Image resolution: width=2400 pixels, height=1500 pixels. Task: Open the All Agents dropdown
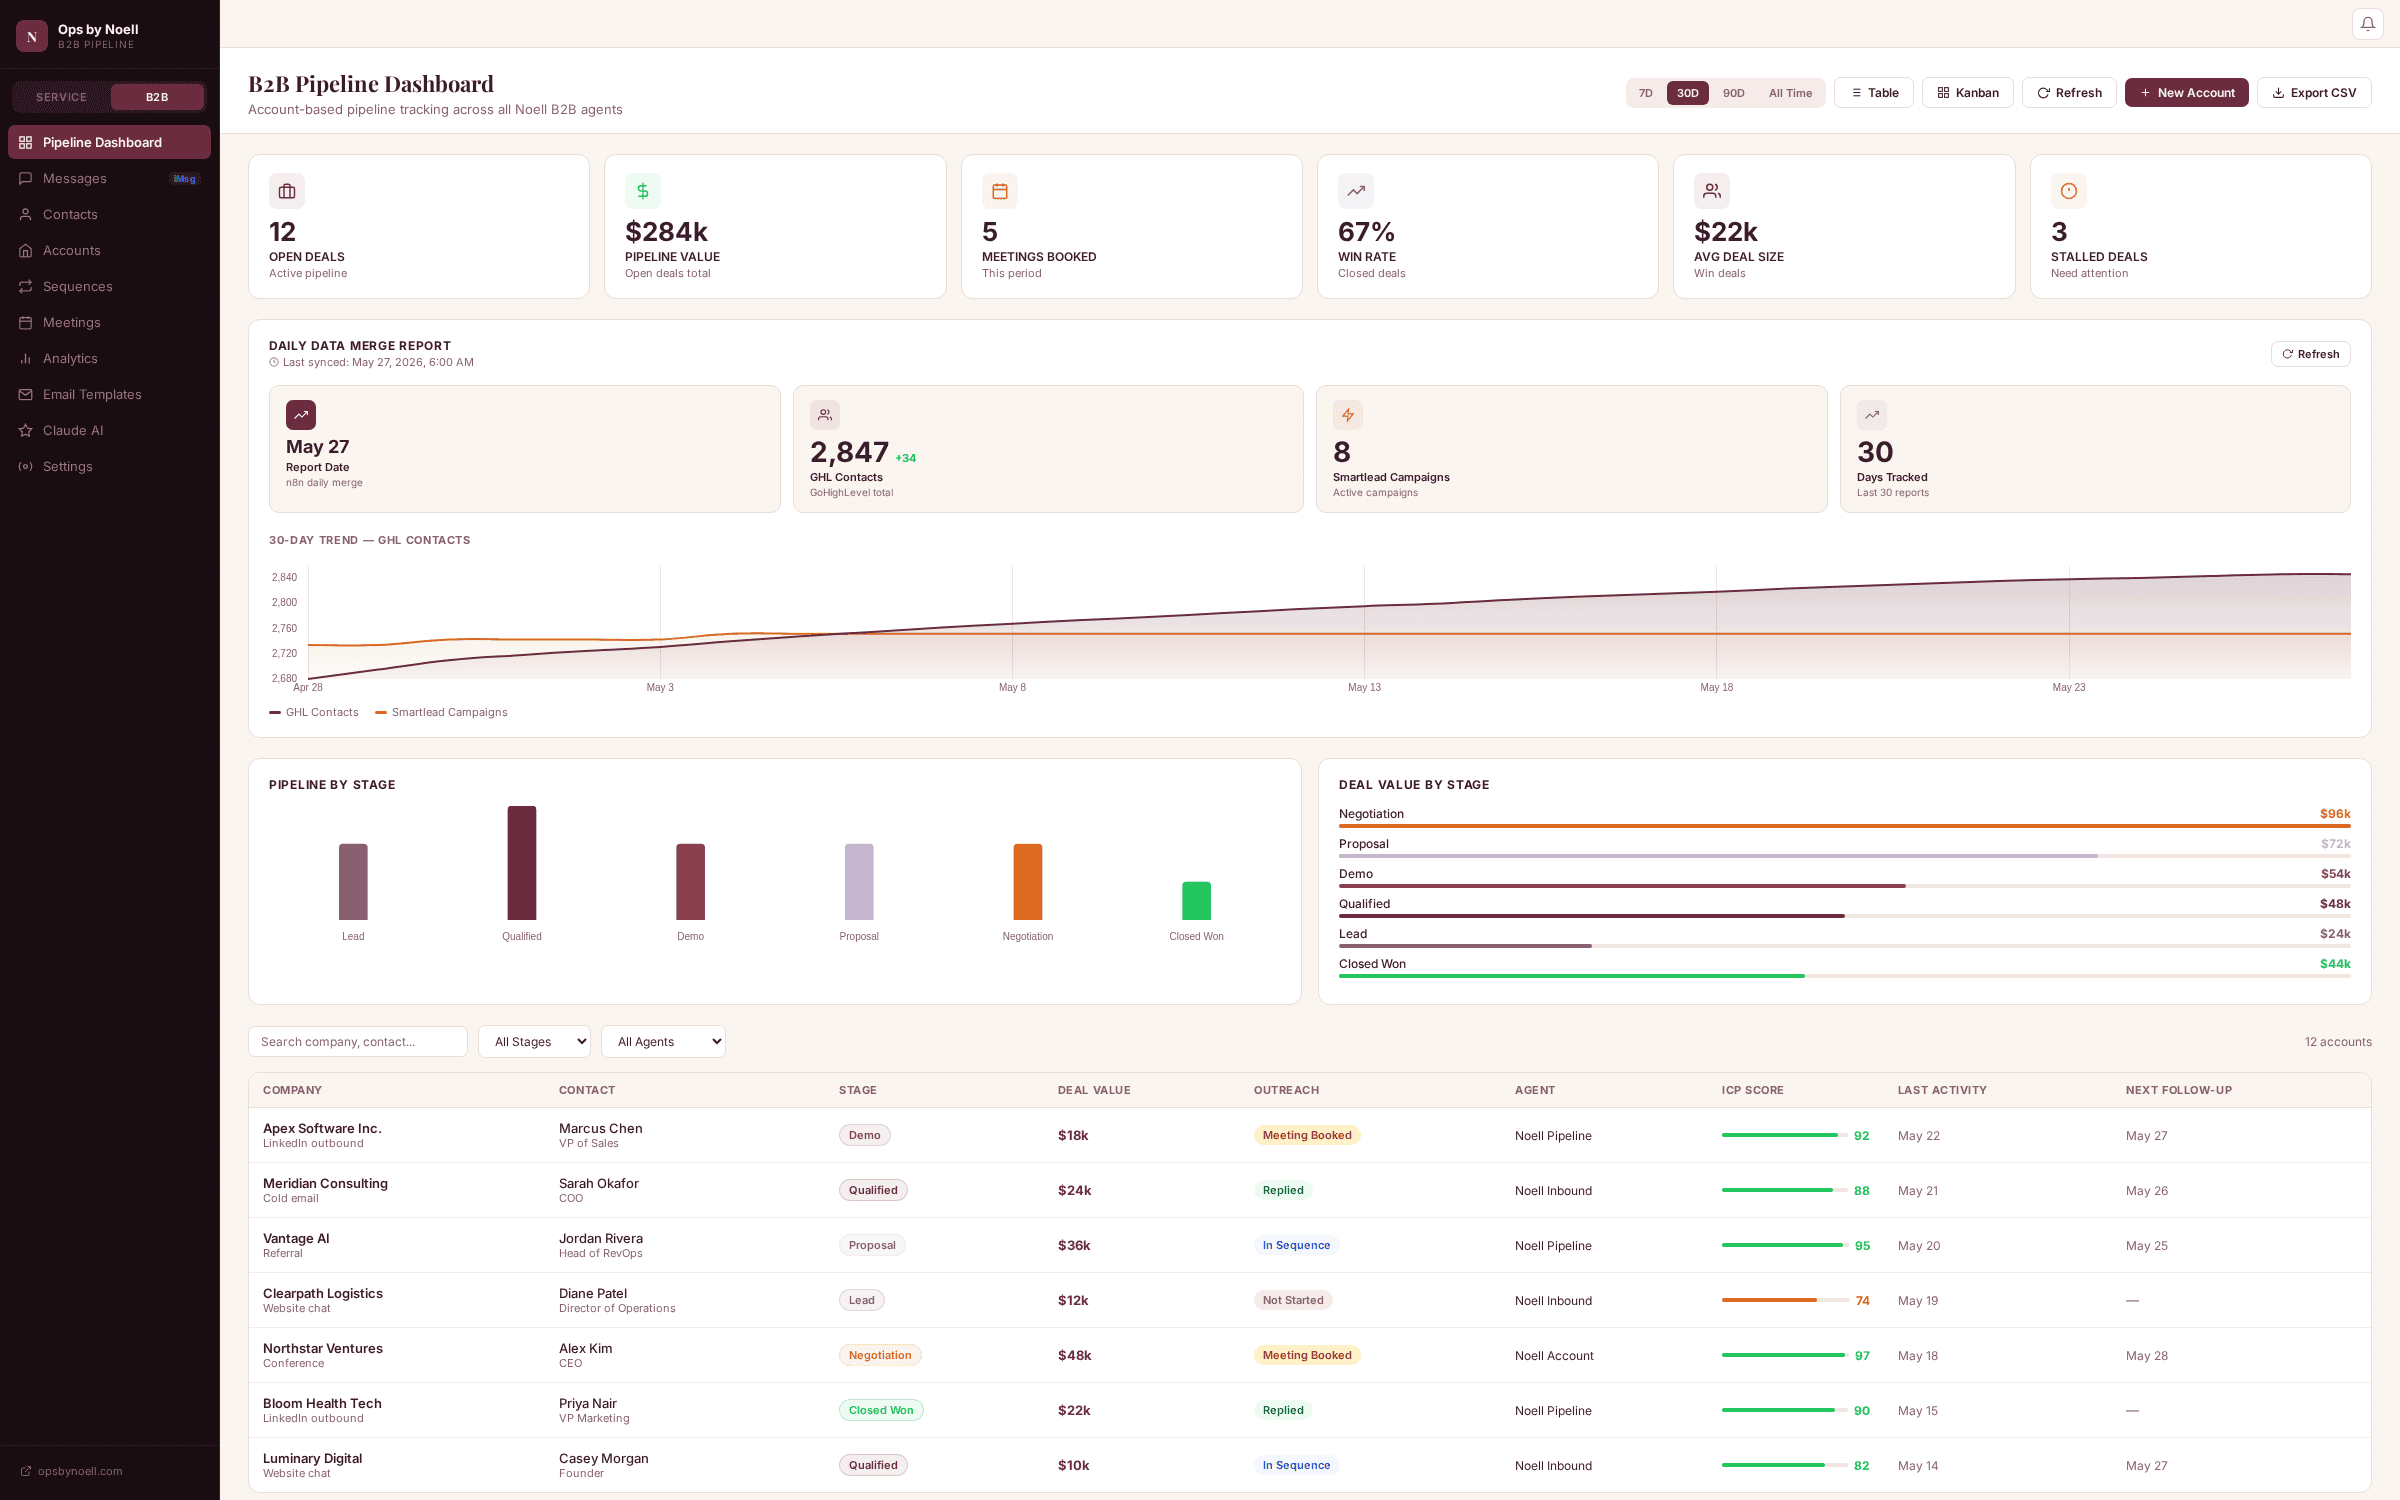coord(663,1041)
